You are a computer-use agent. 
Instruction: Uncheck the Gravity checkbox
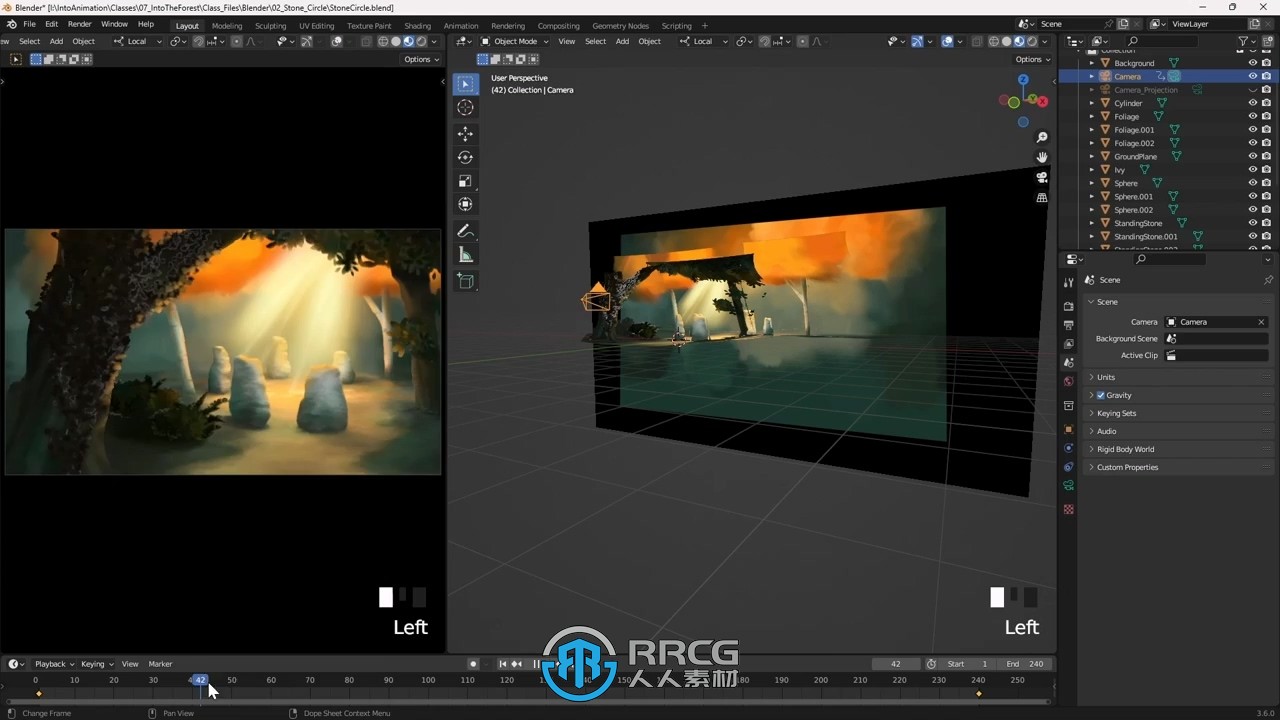(x=1101, y=395)
